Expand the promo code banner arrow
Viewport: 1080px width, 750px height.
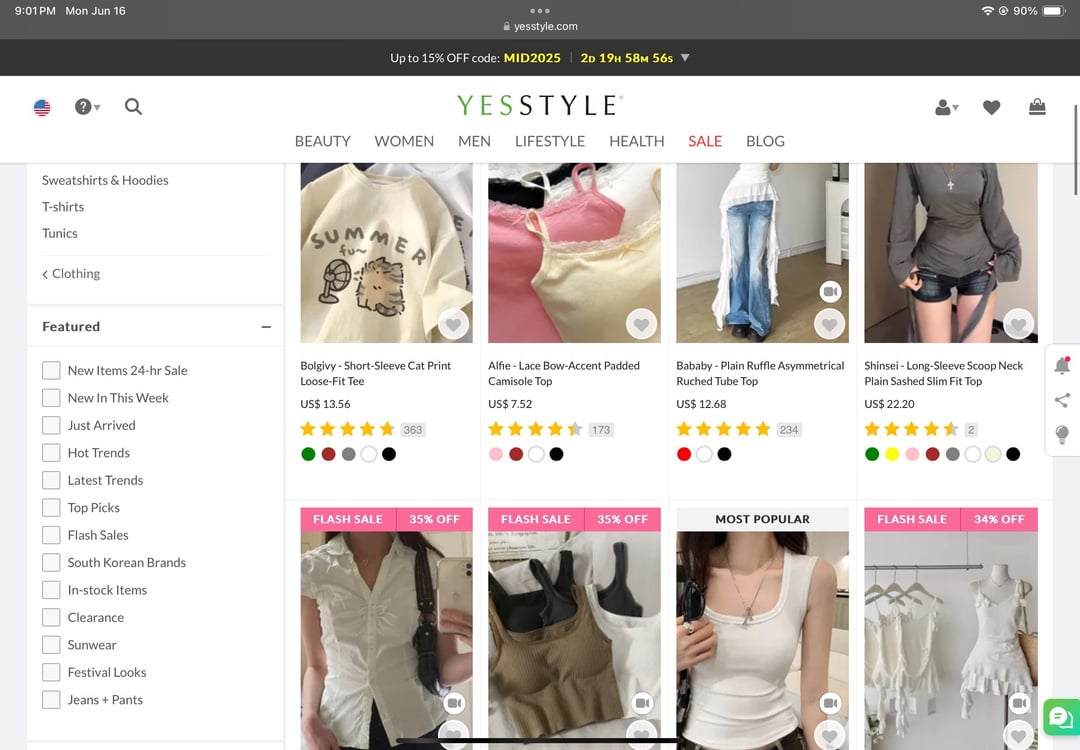pyautogui.click(x=685, y=58)
